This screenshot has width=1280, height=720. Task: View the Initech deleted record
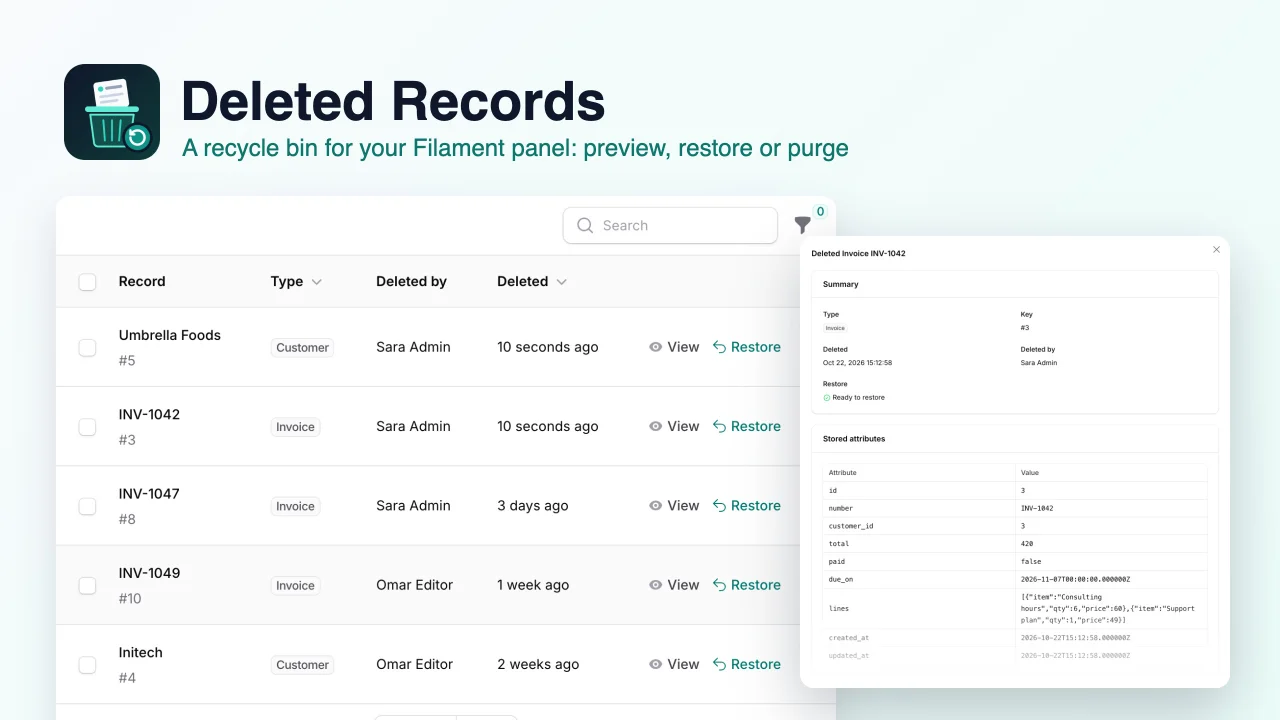(674, 664)
